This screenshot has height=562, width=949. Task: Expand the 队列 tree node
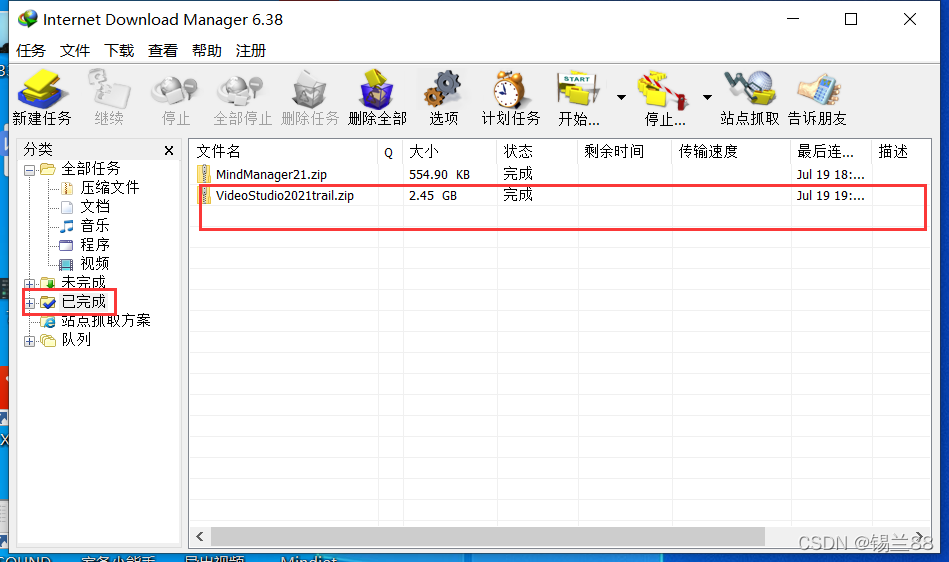tap(29, 341)
